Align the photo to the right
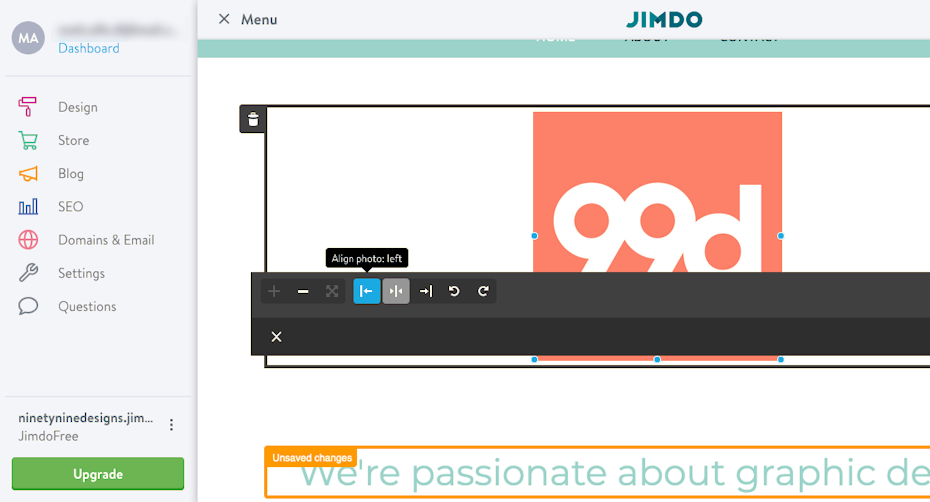Viewport: 930px width, 502px height. 426,291
